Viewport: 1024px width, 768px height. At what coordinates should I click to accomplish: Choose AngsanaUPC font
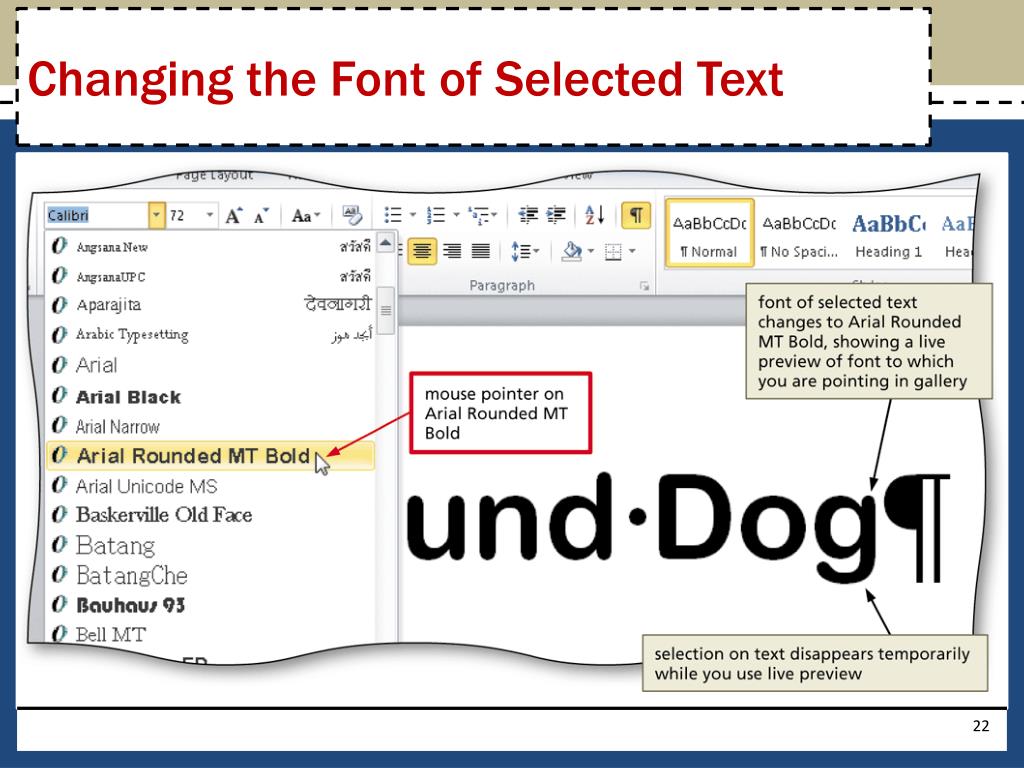click(210, 276)
